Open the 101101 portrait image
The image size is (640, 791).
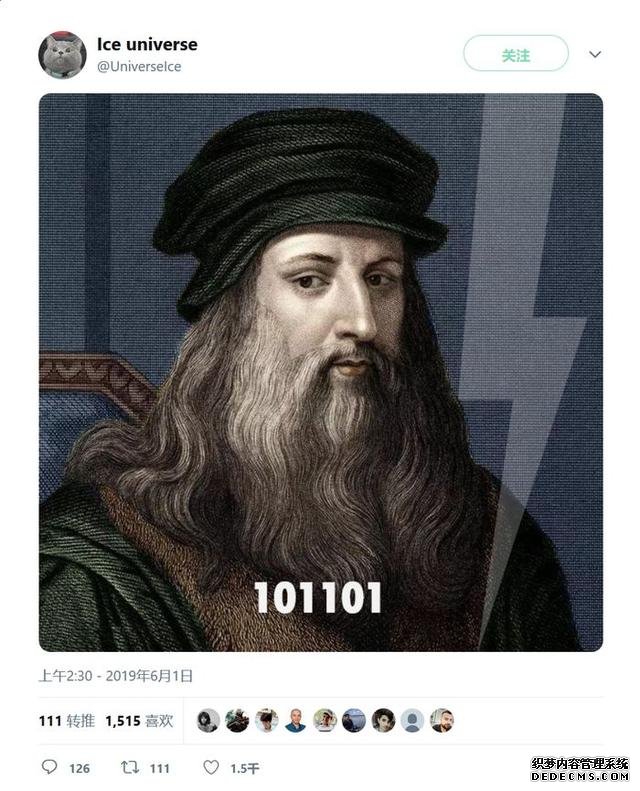pyautogui.click(x=321, y=372)
